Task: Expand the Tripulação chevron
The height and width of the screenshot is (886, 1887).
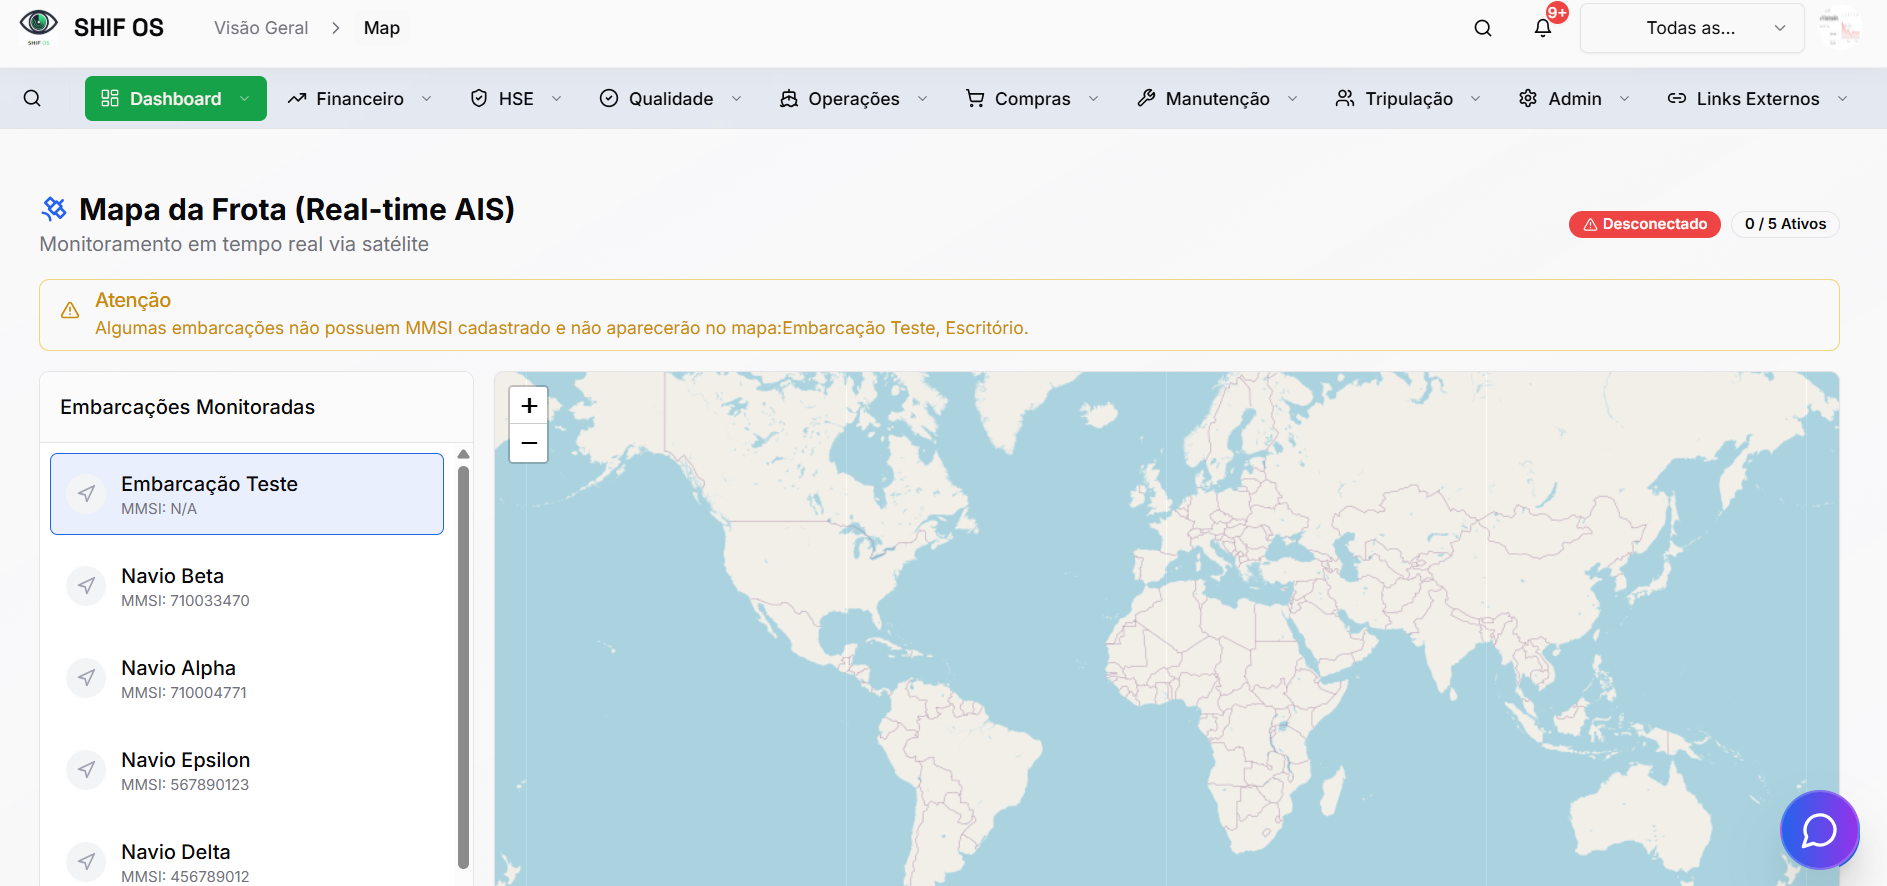Action: [x=1476, y=98]
